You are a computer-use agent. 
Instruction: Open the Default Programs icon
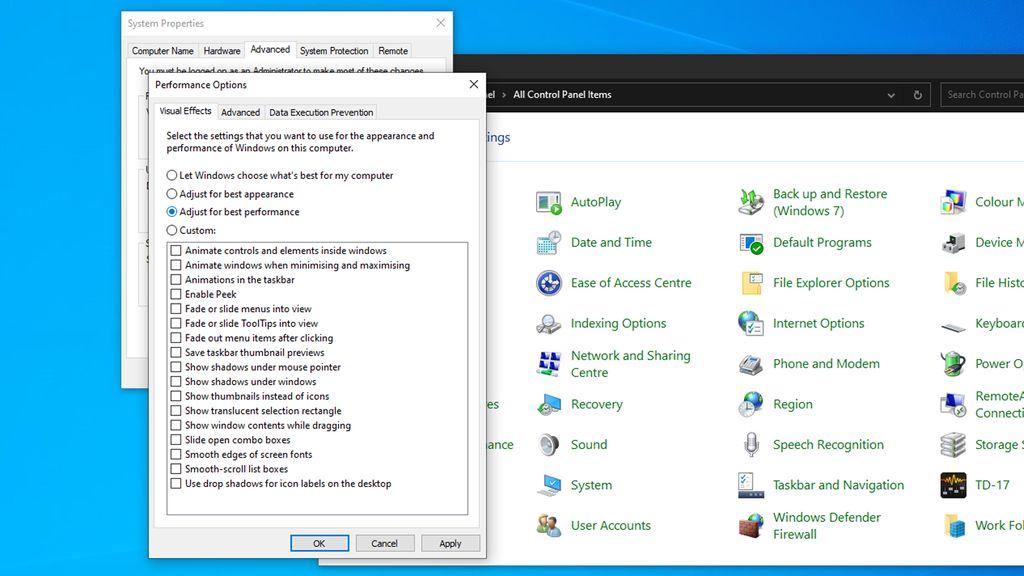[x=751, y=243]
